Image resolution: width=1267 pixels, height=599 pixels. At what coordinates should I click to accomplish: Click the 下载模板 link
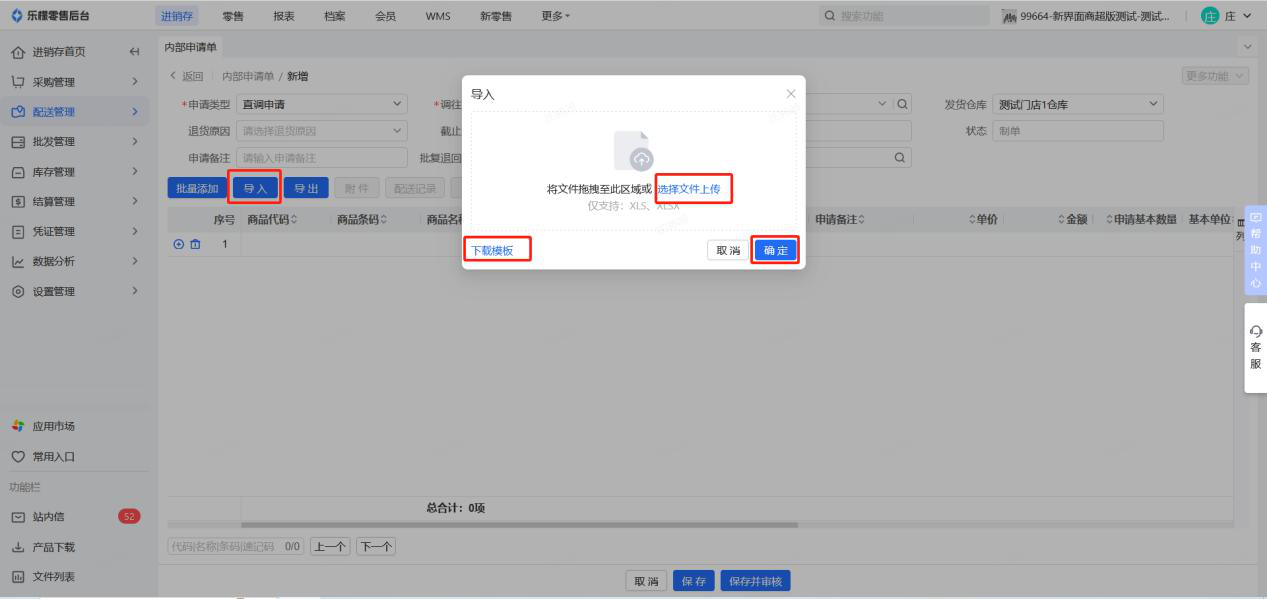(492, 251)
